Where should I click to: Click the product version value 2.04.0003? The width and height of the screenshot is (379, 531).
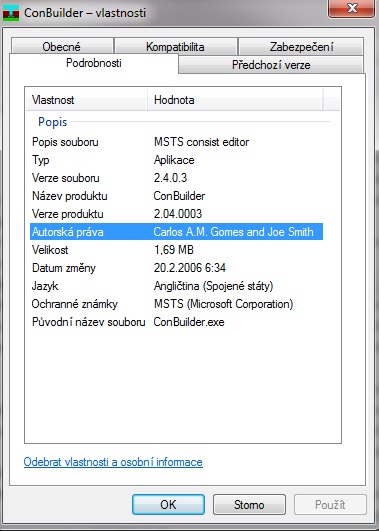tap(178, 214)
